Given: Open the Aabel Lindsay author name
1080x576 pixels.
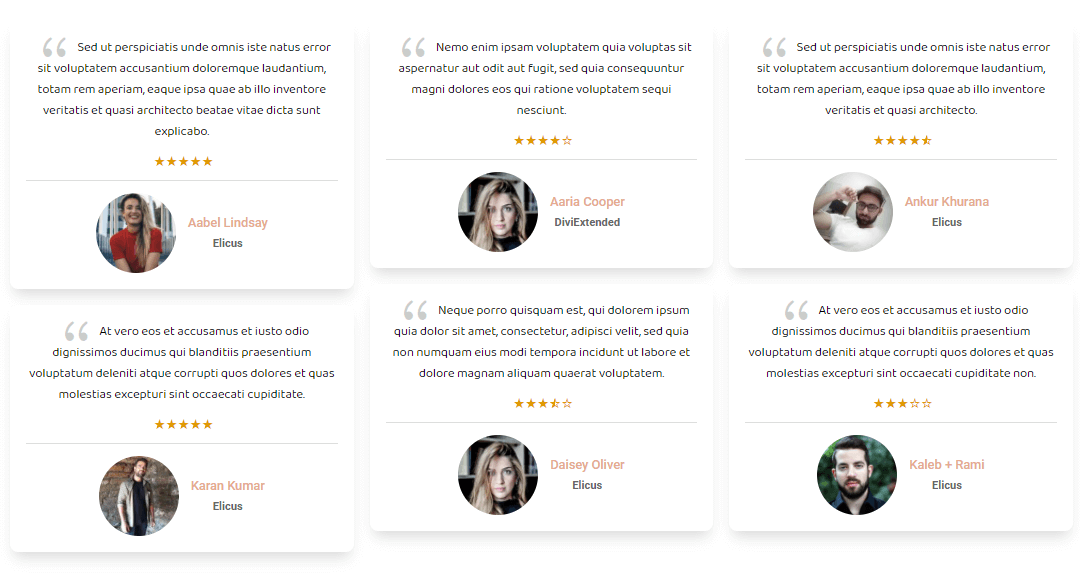Looking at the screenshot, I should (228, 223).
